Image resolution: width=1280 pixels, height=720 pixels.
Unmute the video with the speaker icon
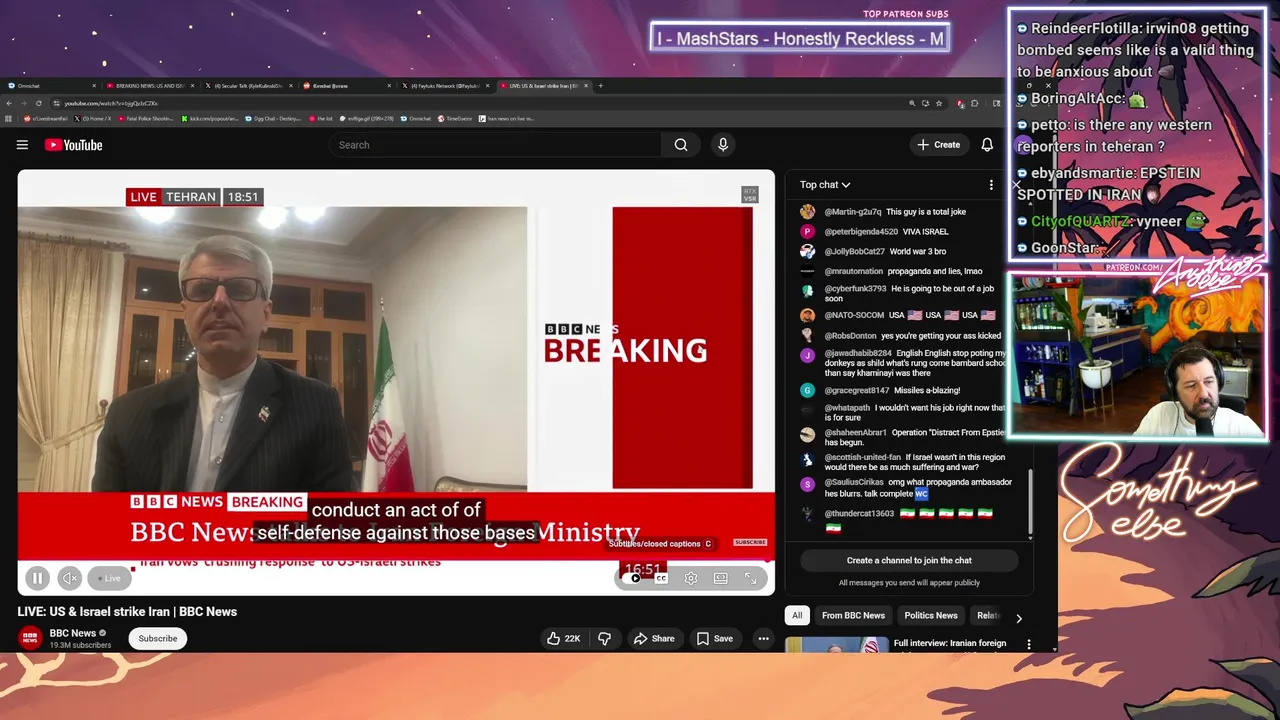(70, 578)
